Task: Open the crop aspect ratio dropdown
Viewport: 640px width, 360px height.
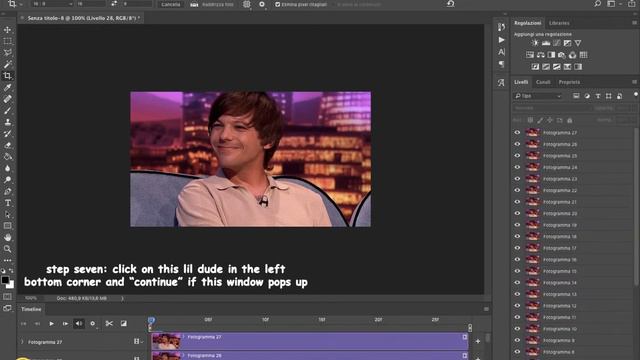Action: 52,4
